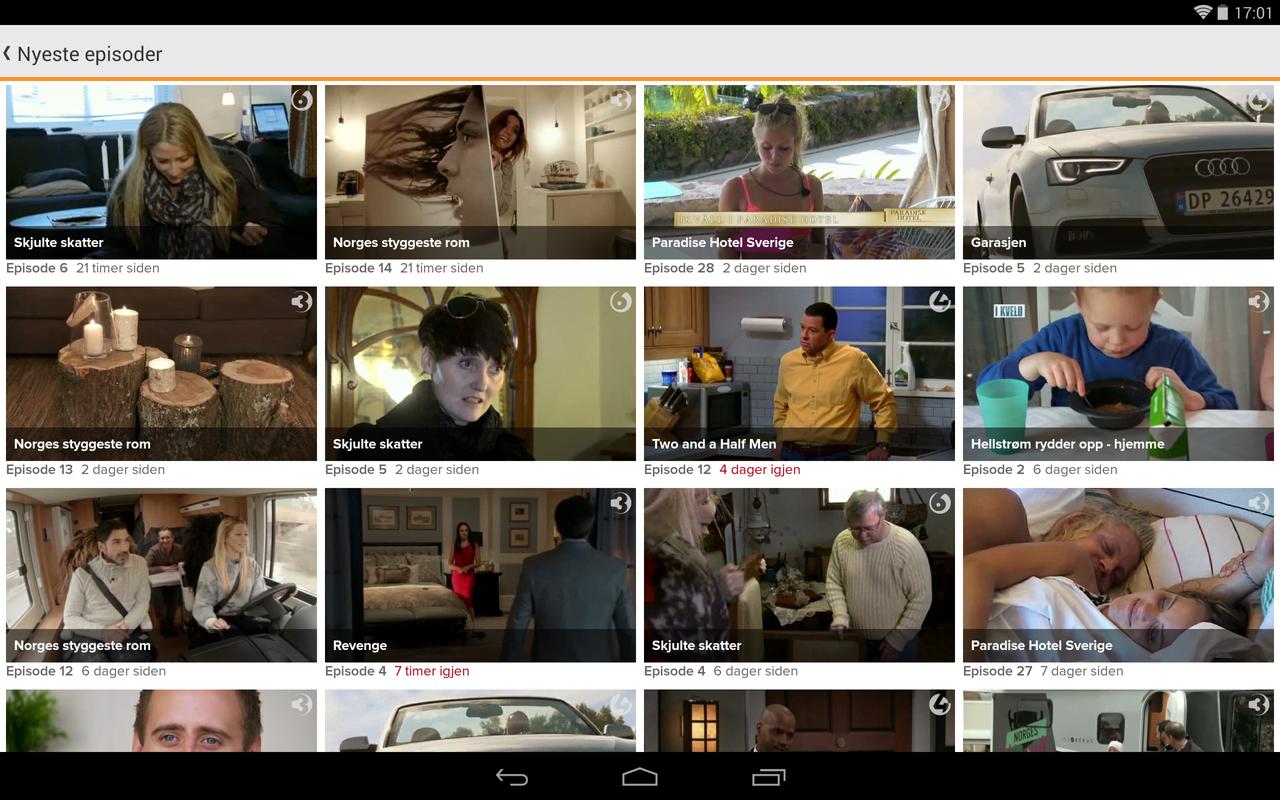Screen dimensions: 1280x800
Task: Tap the 17:01 clock in status bar
Action: pos(1253,13)
